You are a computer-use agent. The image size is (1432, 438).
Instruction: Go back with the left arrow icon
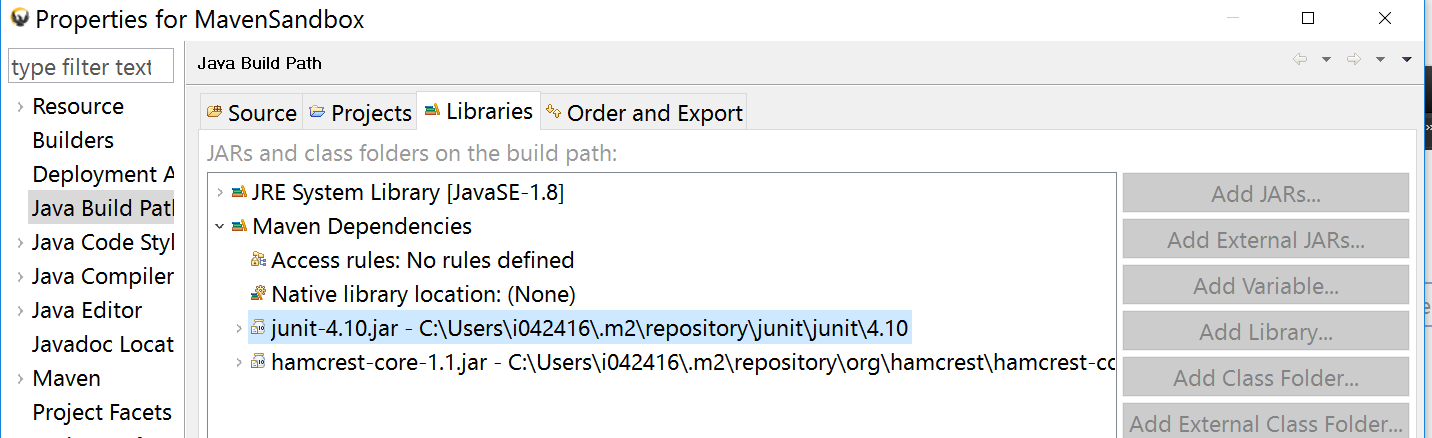[x=1300, y=60]
